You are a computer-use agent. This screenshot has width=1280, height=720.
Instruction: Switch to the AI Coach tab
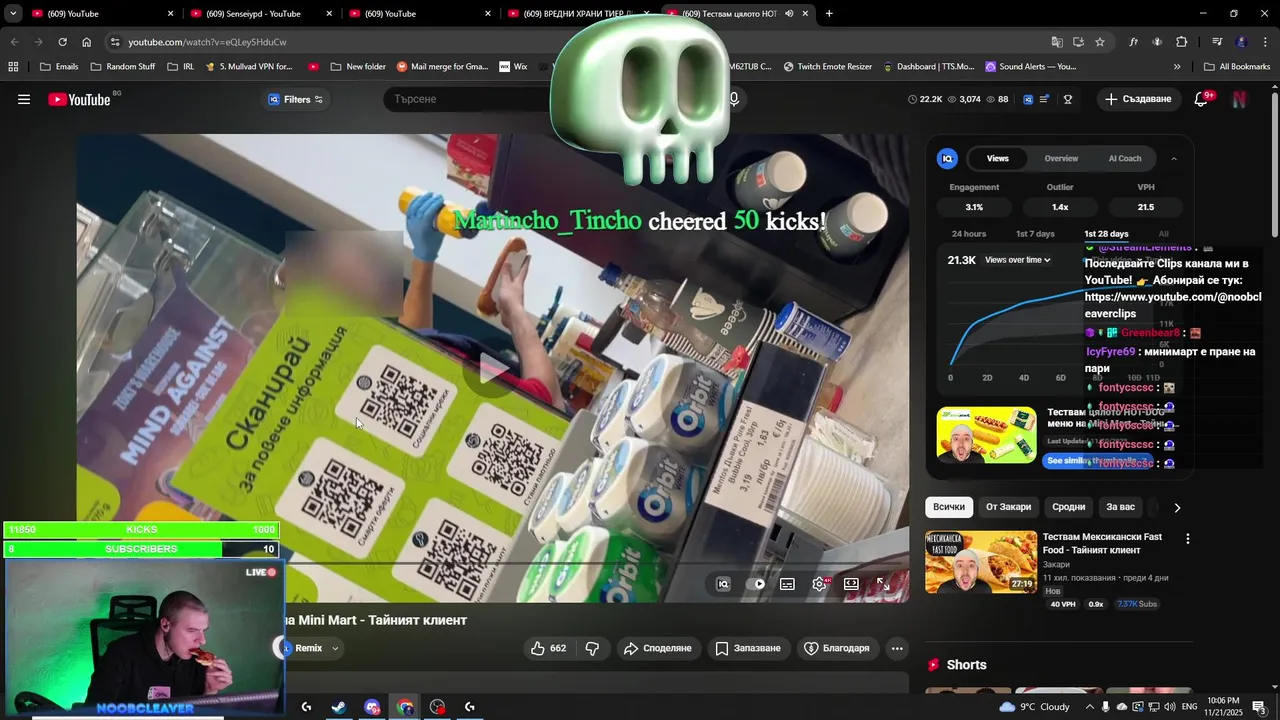[1125, 158]
